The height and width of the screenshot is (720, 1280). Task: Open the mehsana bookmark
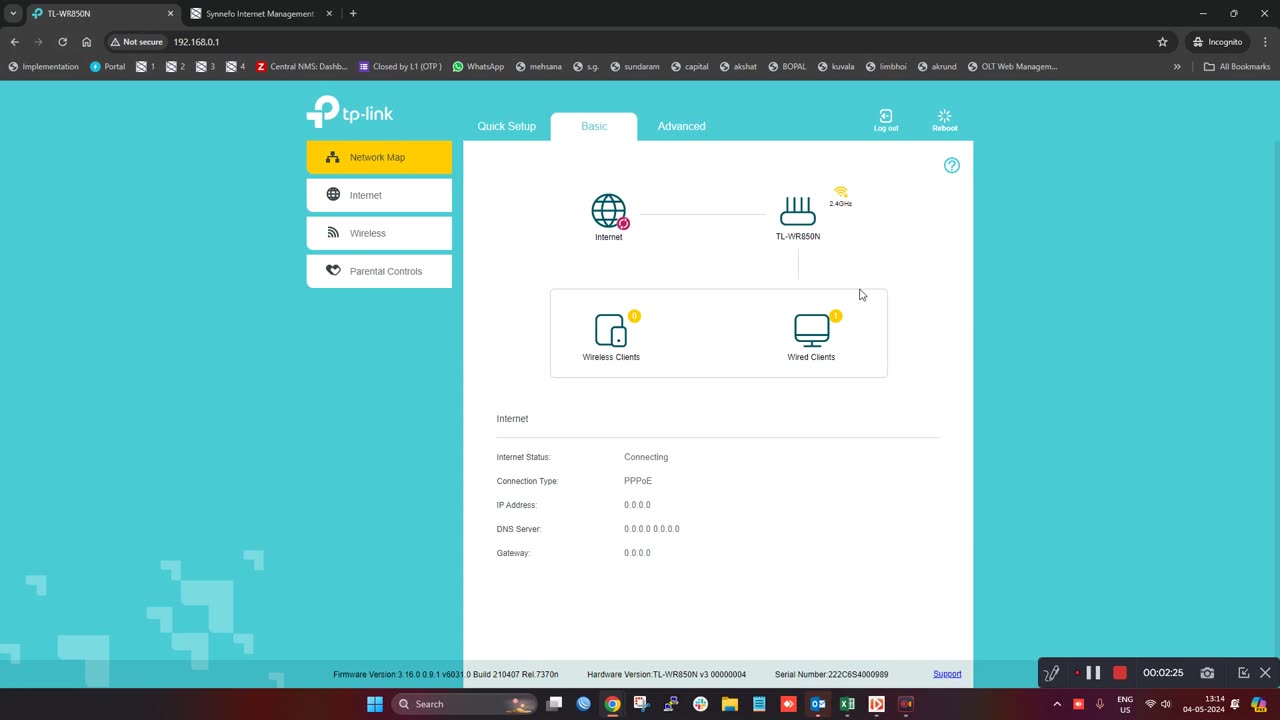539,67
